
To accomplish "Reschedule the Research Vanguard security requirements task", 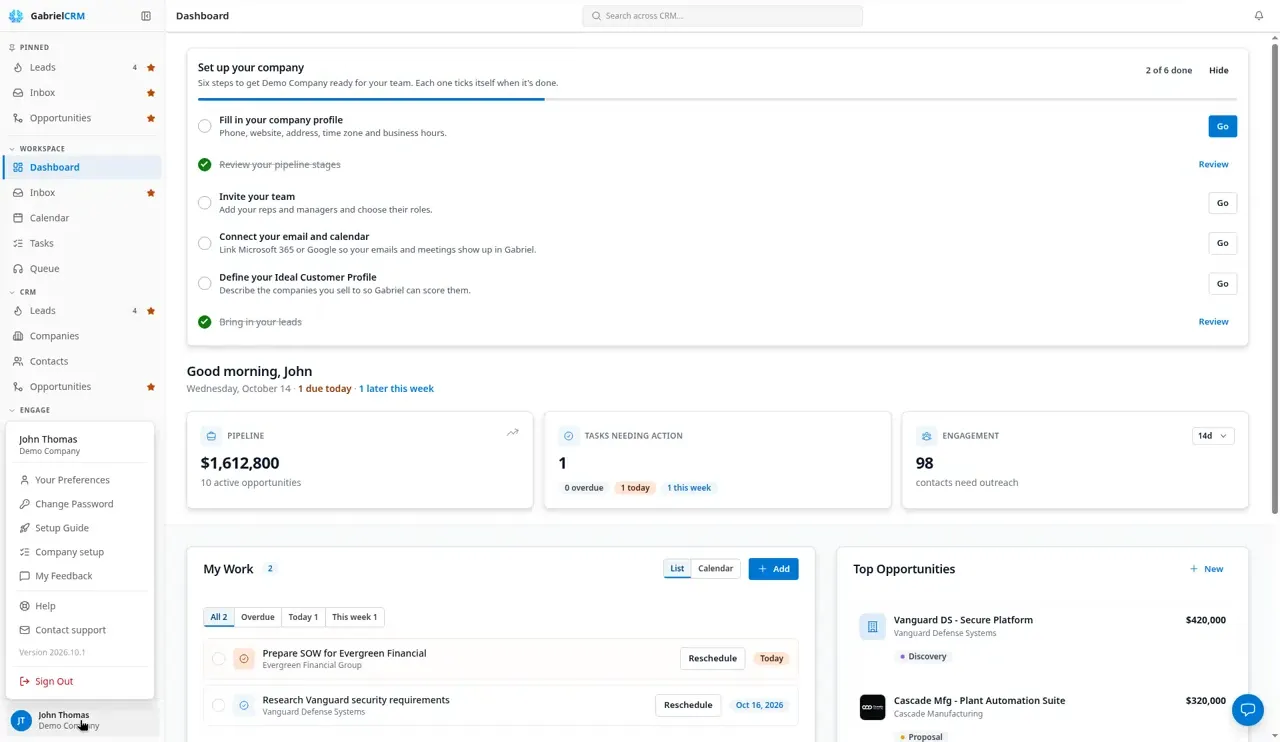I will point(688,705).
